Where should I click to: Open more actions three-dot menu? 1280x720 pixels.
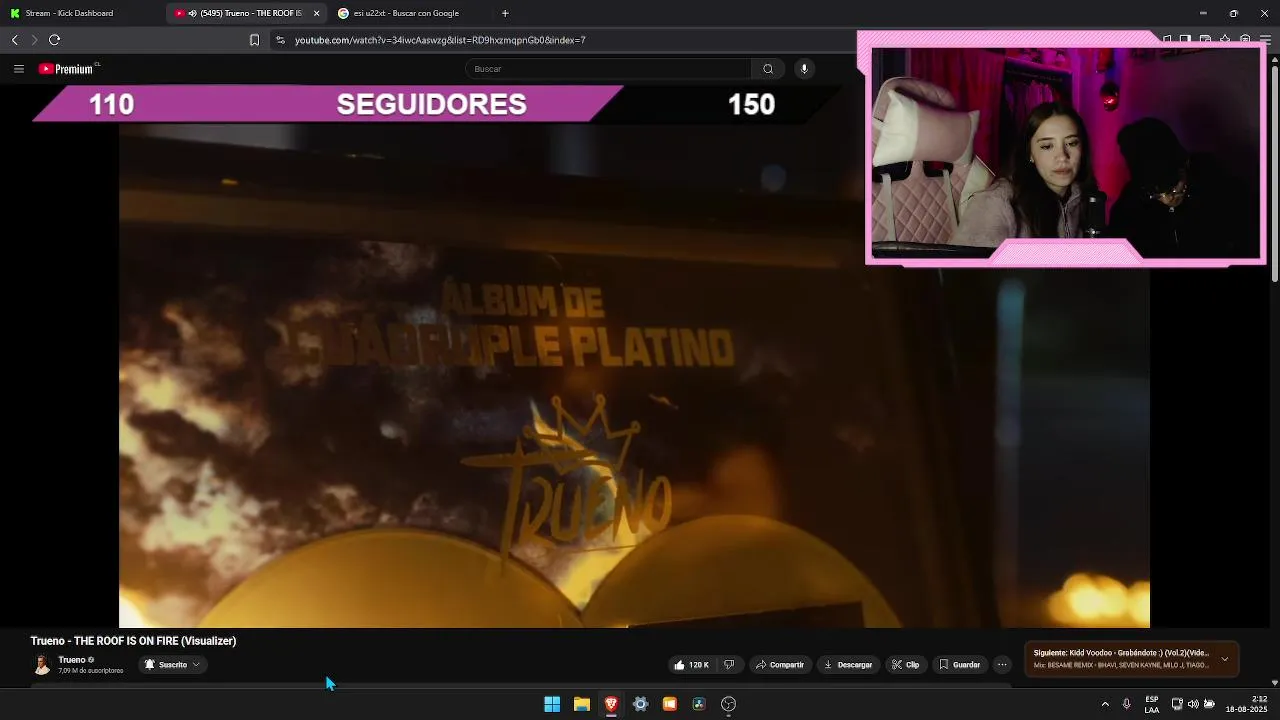click(x=1002, y=665)
